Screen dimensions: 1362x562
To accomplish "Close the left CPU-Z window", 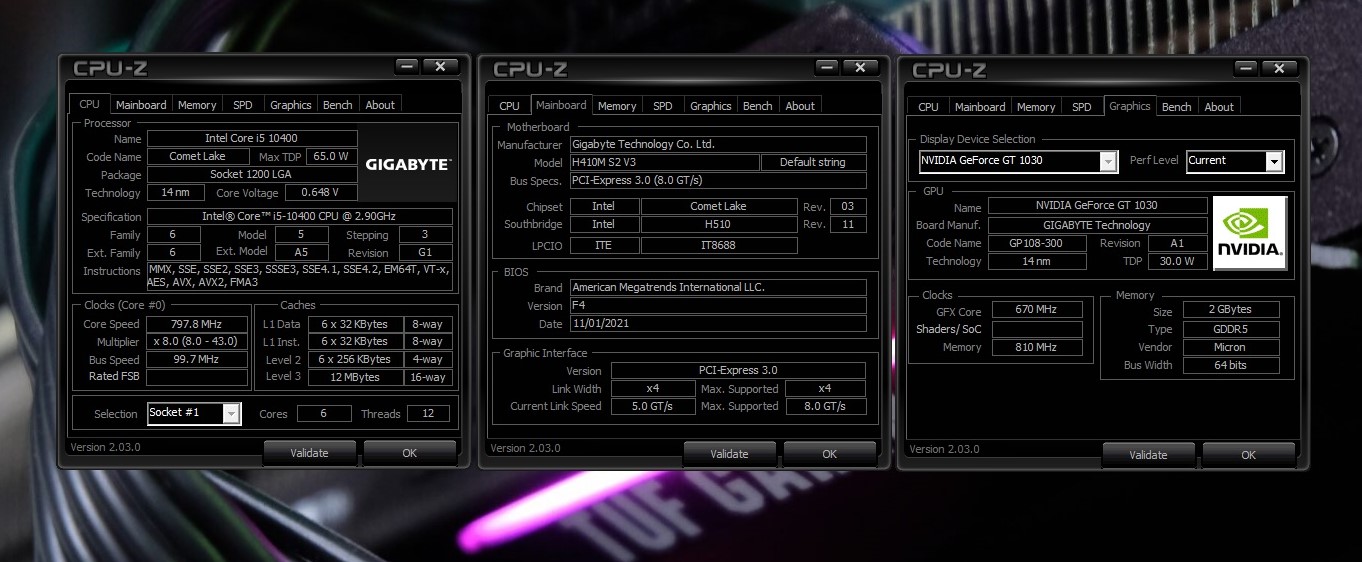I will tap(440, 66).
